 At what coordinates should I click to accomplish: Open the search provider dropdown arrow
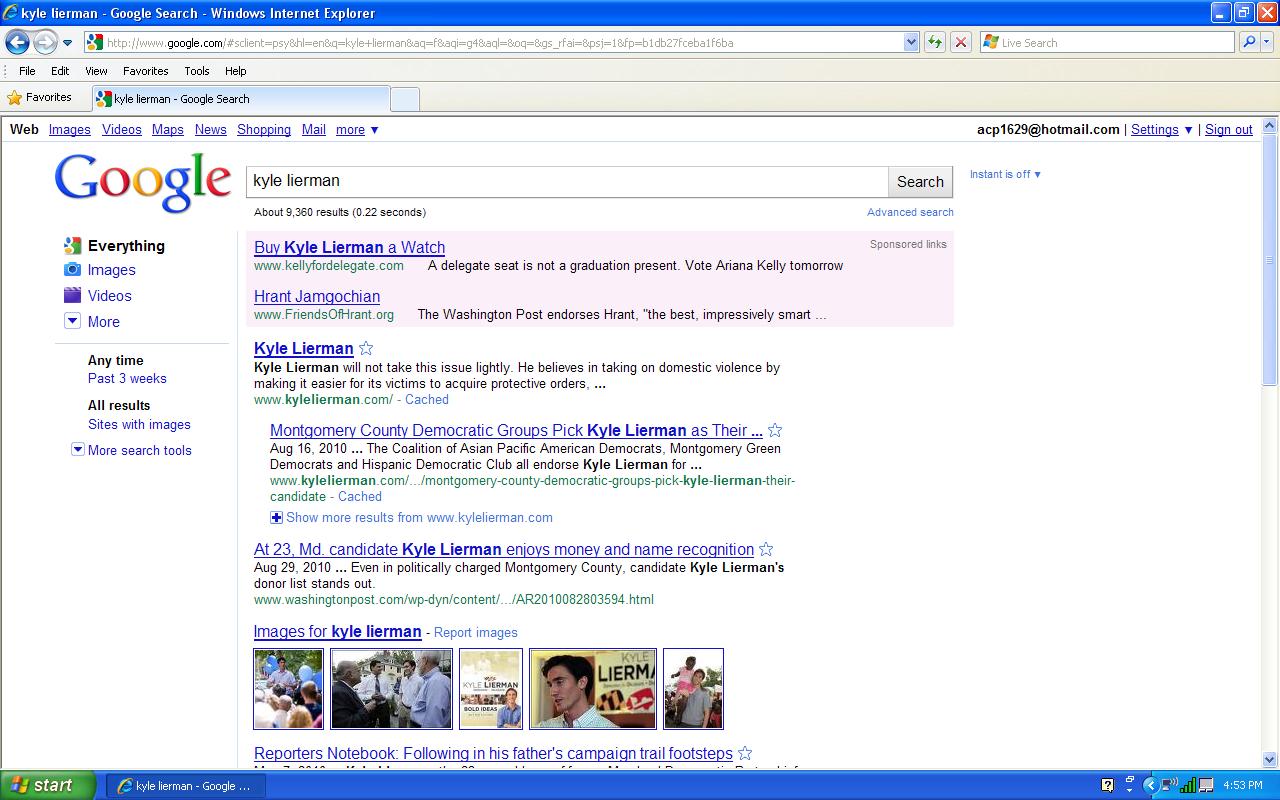point(1267,42)
